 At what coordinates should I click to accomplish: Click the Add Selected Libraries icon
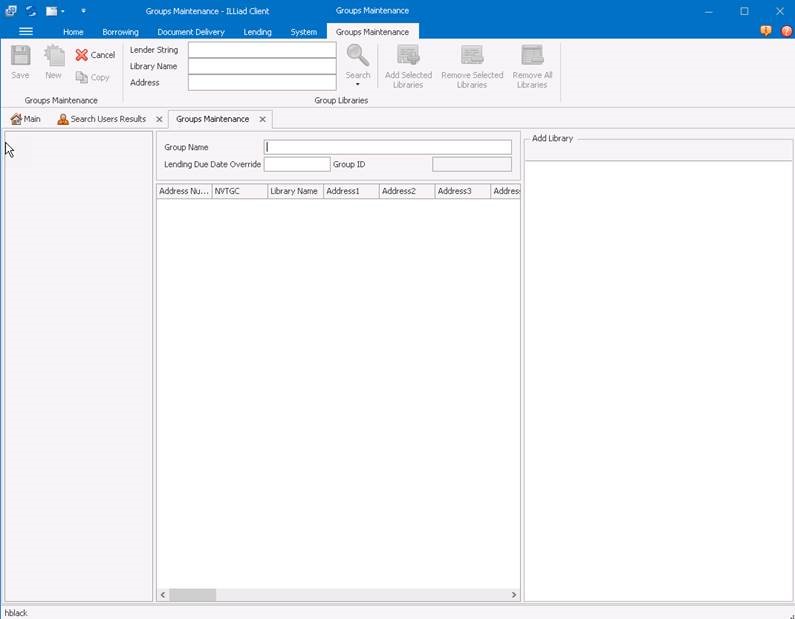pyautogui.click(x=408, y=56)
